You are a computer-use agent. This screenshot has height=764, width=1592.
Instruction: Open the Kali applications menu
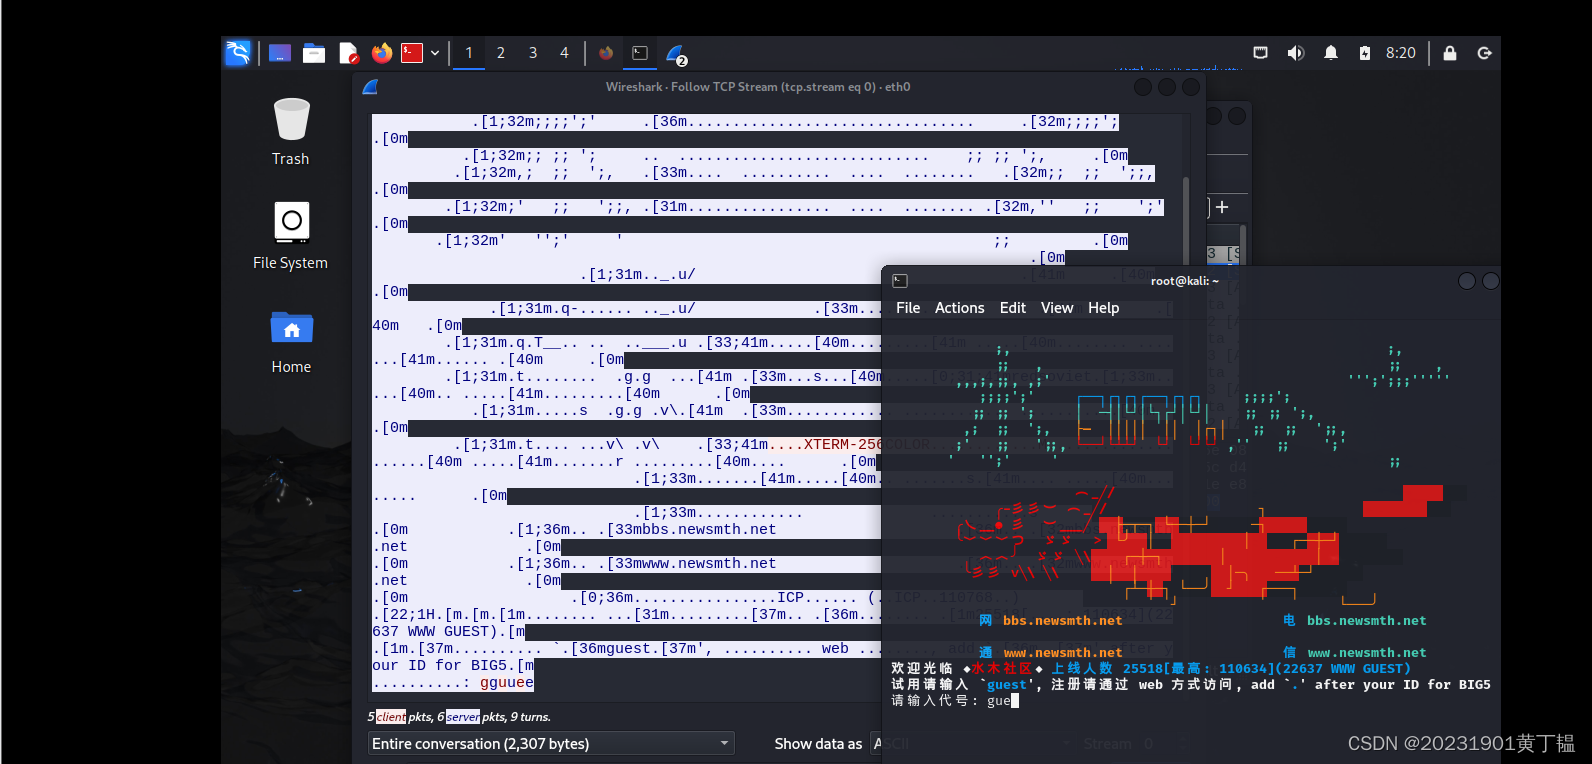(238, 53)
